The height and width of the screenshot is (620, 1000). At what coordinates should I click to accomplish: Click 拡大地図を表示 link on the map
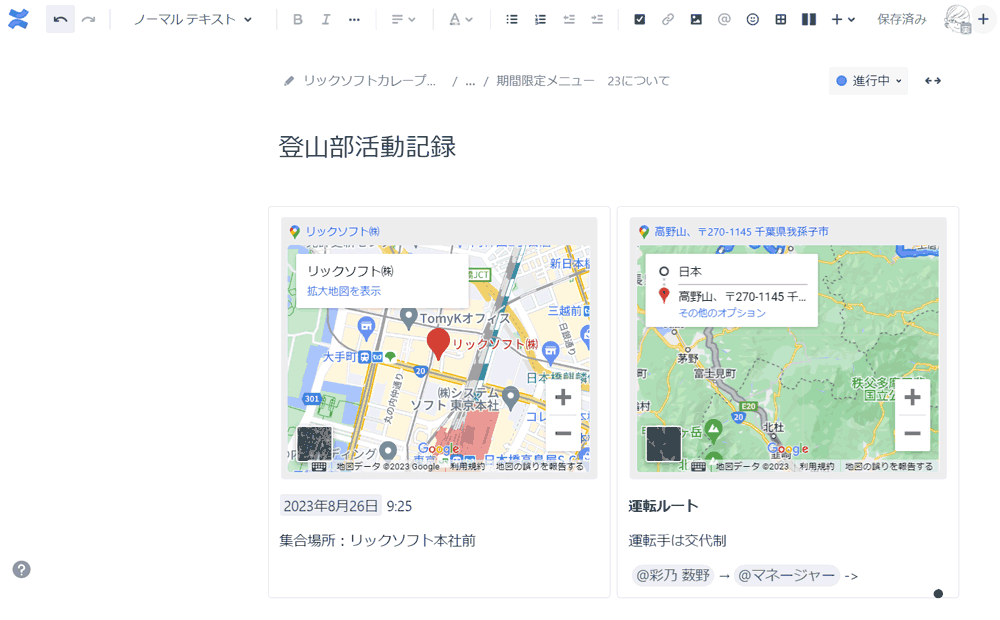(x=344, y=291)
